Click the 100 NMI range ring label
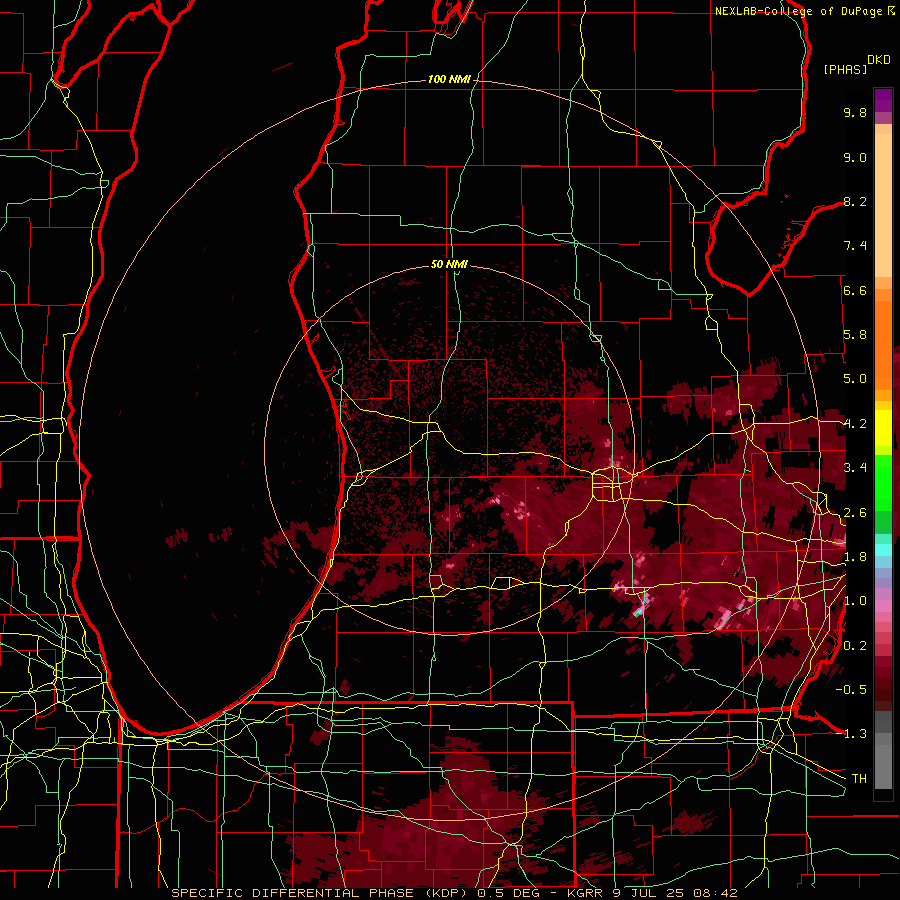 point(449,79)
